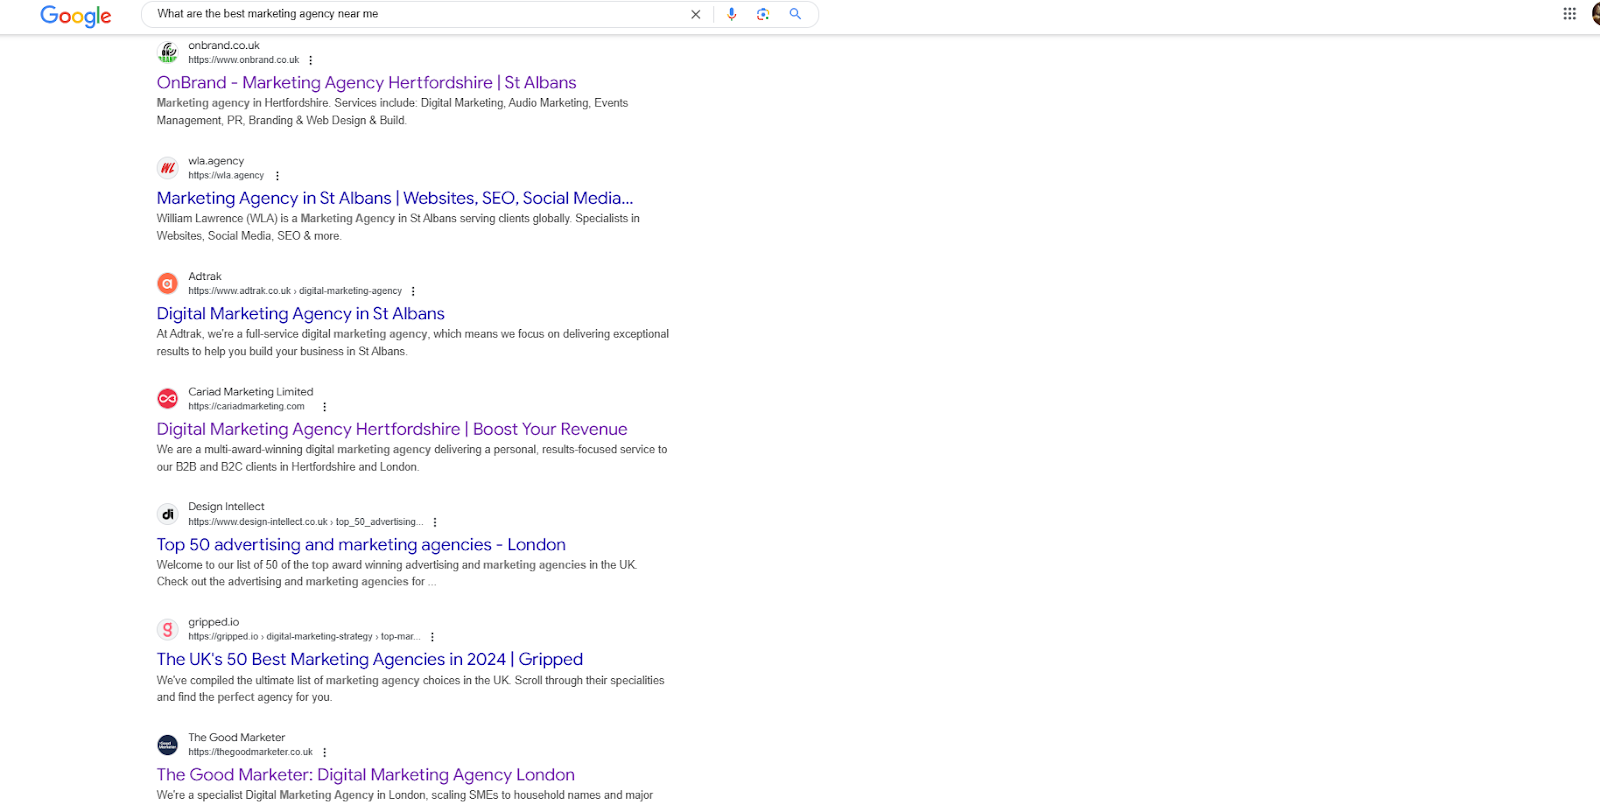This screenshot has height=805, width=1600.
Task: Click the Google logo
Action: coord(76,16)
